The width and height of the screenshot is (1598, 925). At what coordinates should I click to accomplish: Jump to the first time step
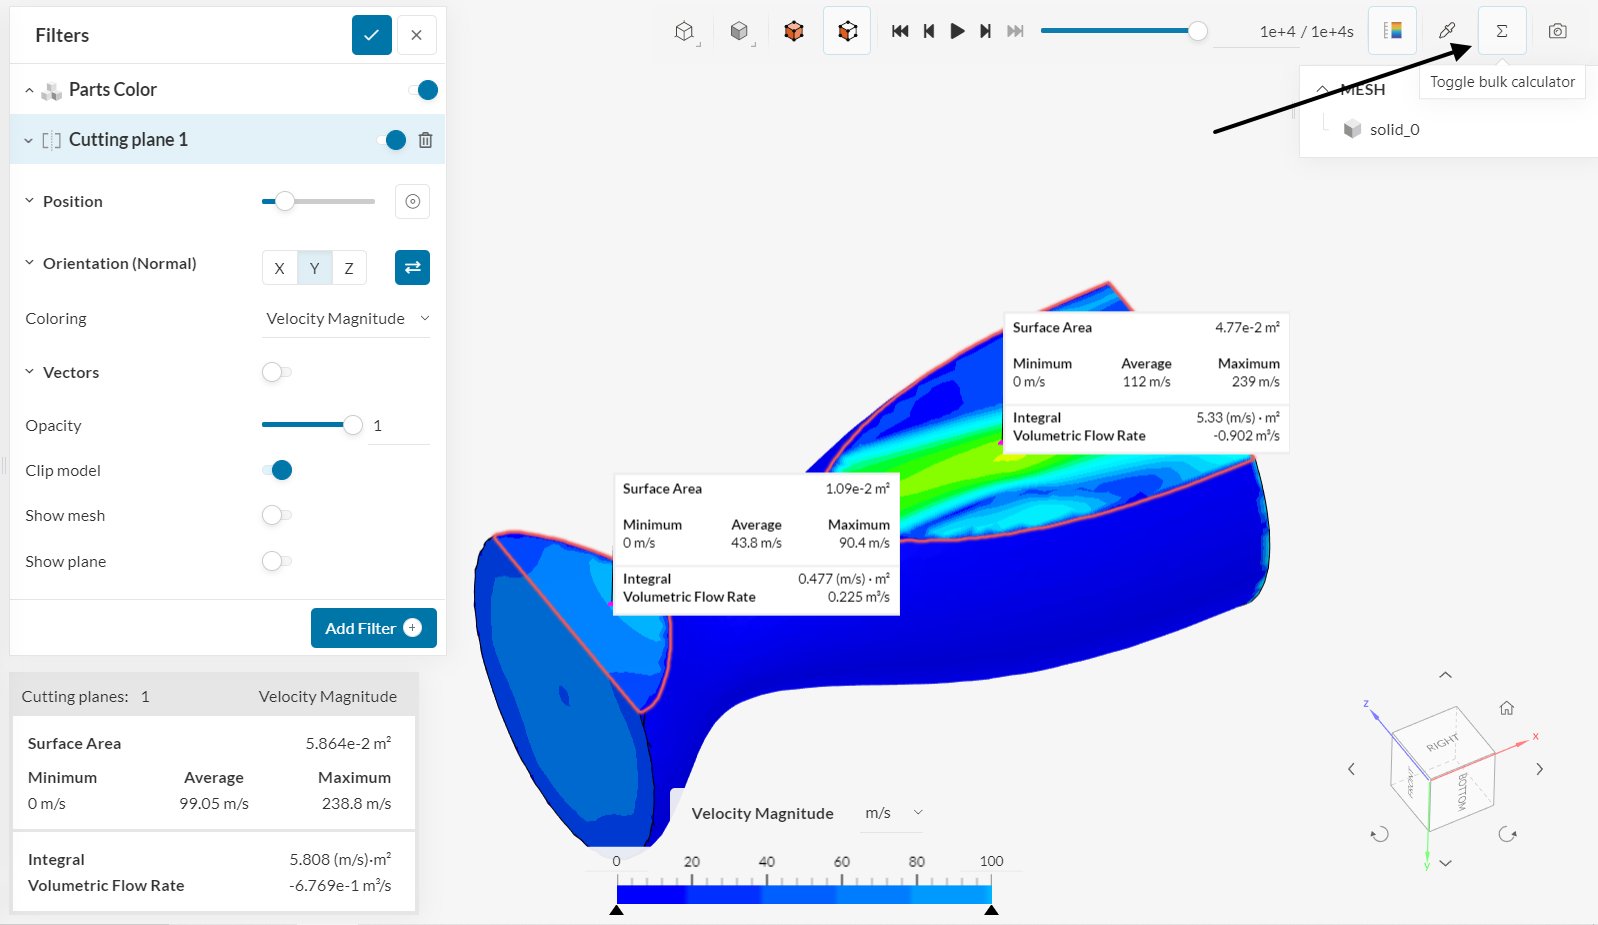(900, 31)
